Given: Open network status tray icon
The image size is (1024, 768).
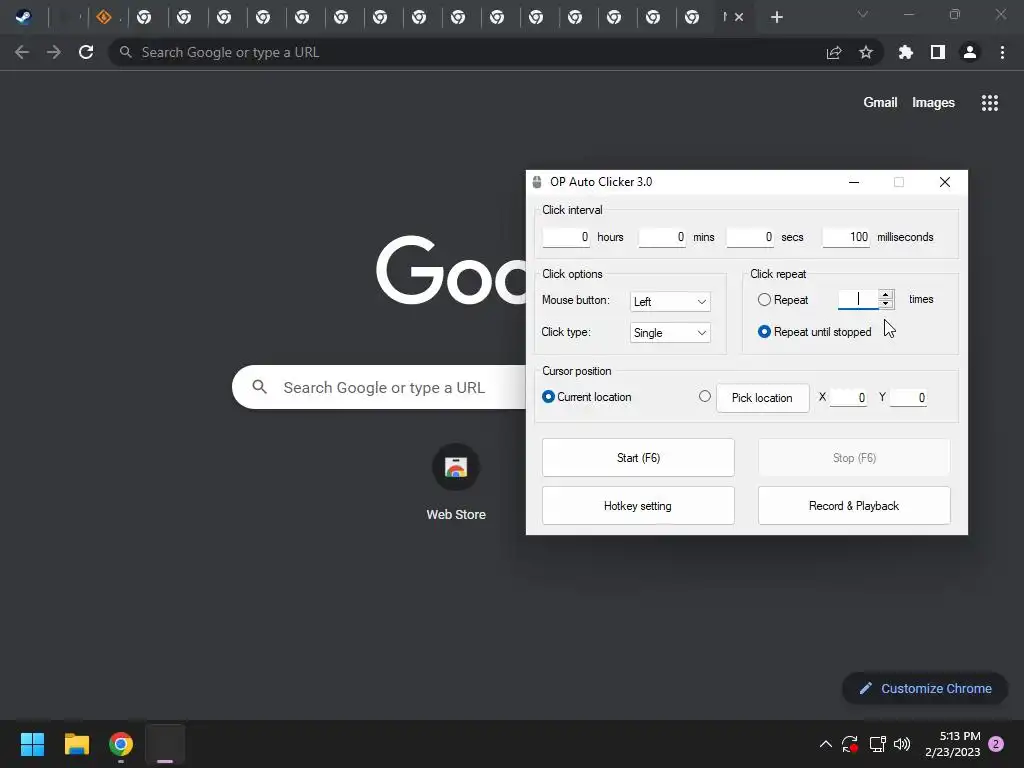Looking at the screenshot, I should 877,744.
